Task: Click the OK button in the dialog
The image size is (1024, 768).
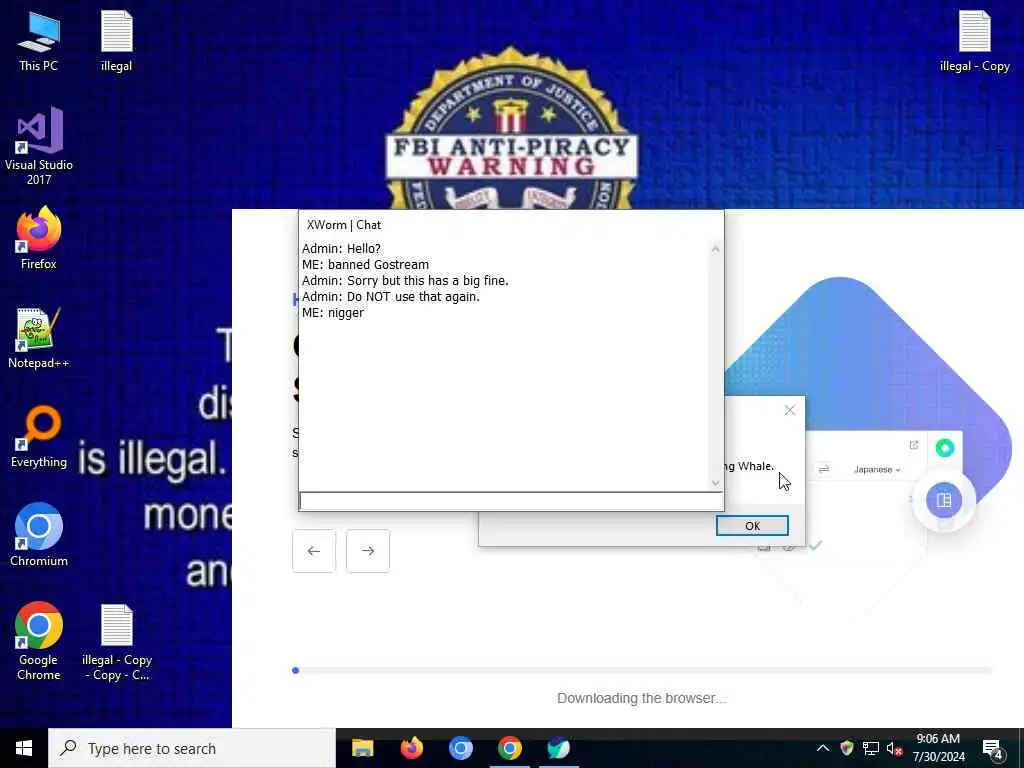Action: (x=752, y=526)
